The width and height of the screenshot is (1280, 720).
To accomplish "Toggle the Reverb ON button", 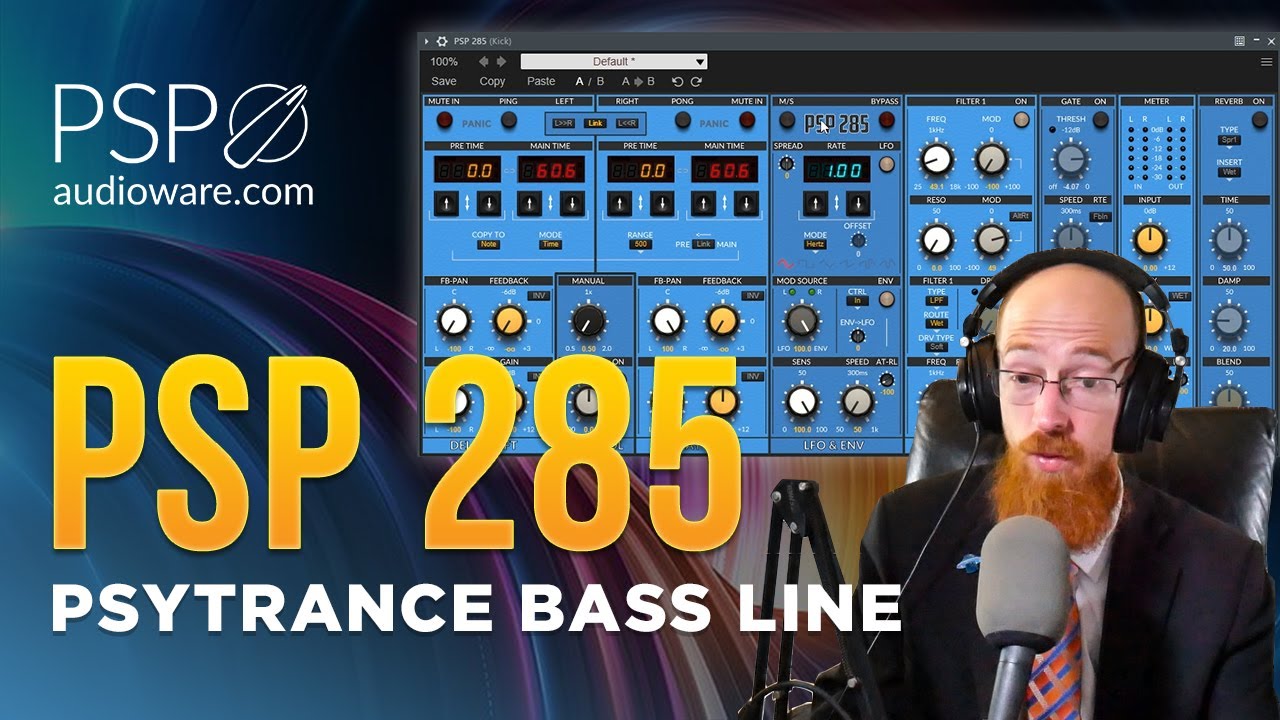I will [1258, 120].
